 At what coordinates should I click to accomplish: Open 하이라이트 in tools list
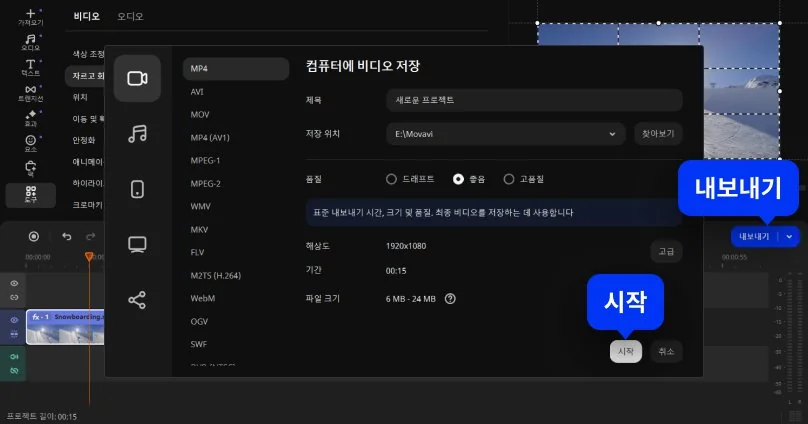pos(86,183)
